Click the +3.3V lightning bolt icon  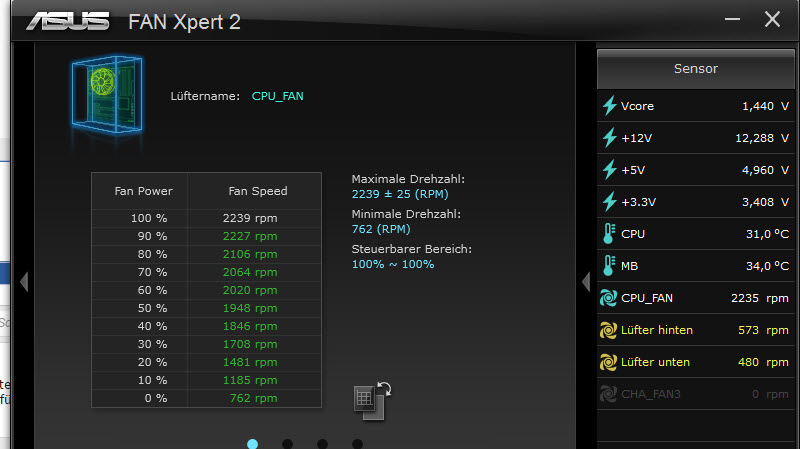click(609, 202)
